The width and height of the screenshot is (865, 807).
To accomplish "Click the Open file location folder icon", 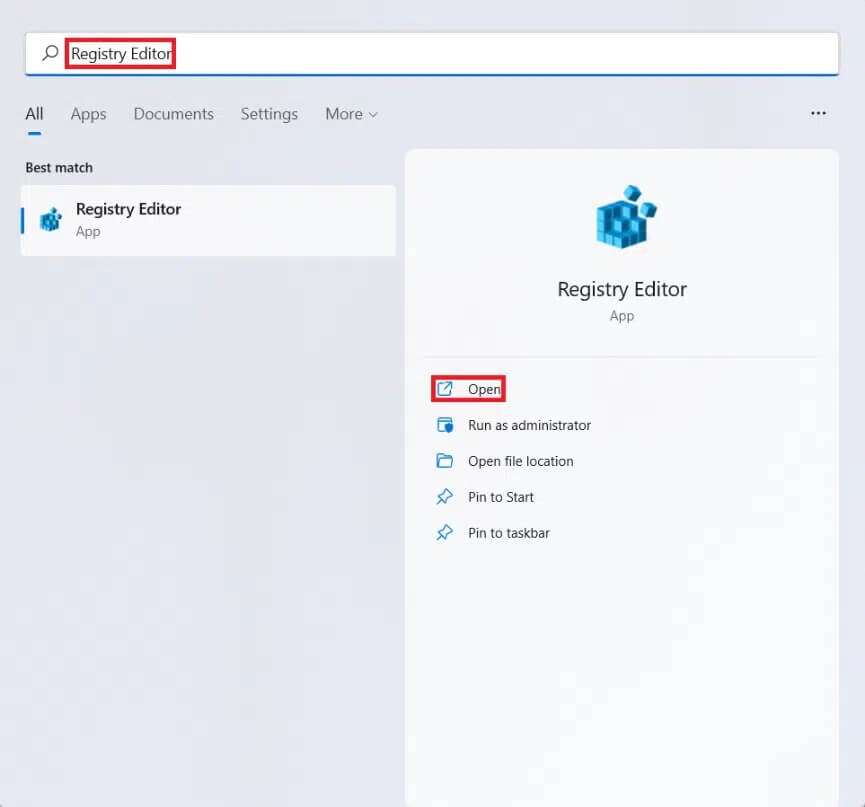I will tap(445, 461).
